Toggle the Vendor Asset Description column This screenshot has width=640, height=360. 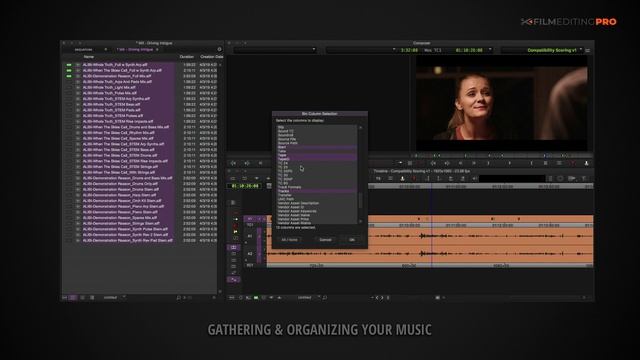coord(316,203)
